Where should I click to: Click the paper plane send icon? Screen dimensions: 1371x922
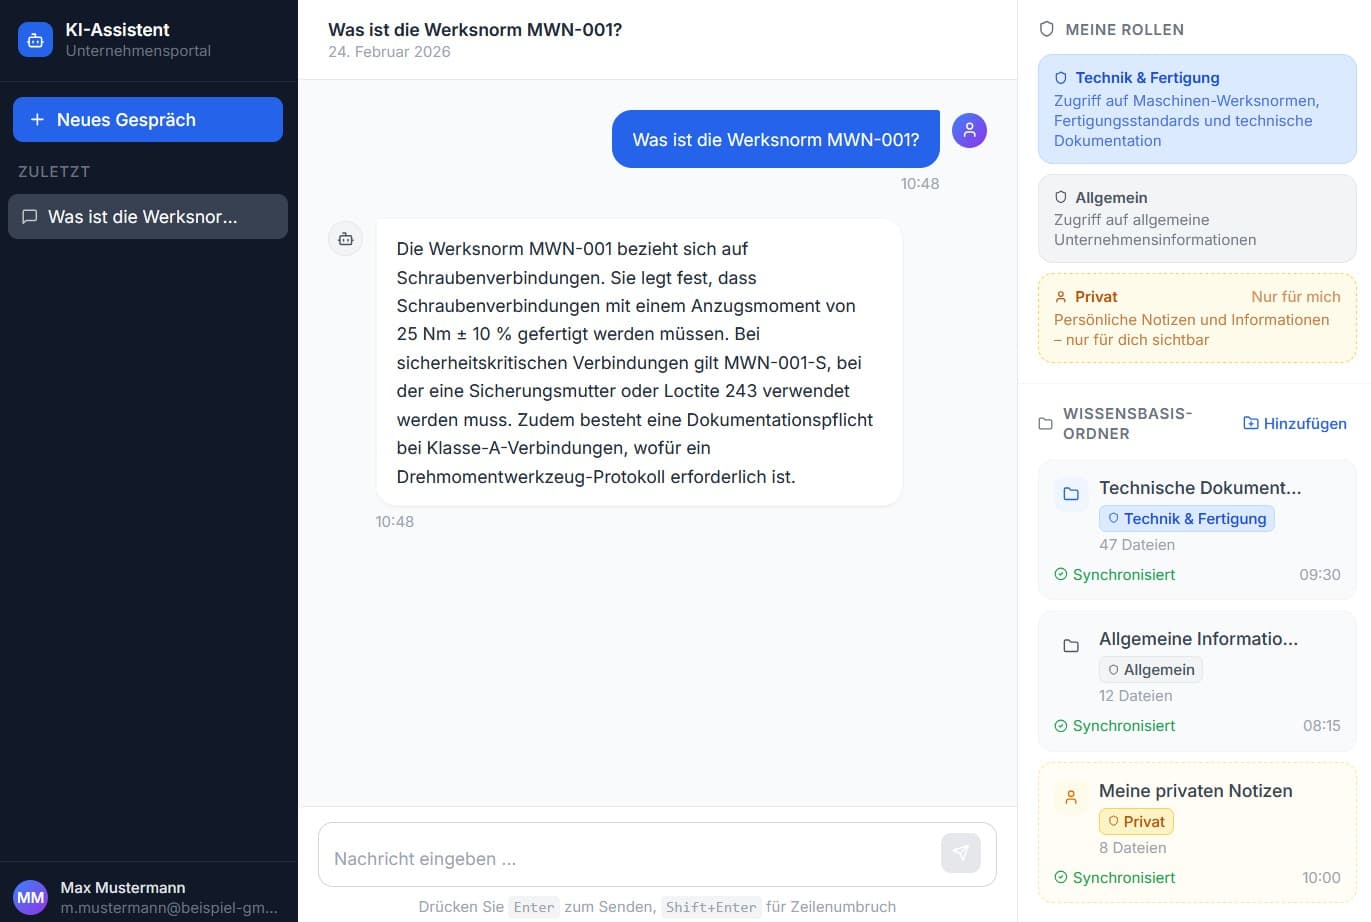click(x=960, y=853)
